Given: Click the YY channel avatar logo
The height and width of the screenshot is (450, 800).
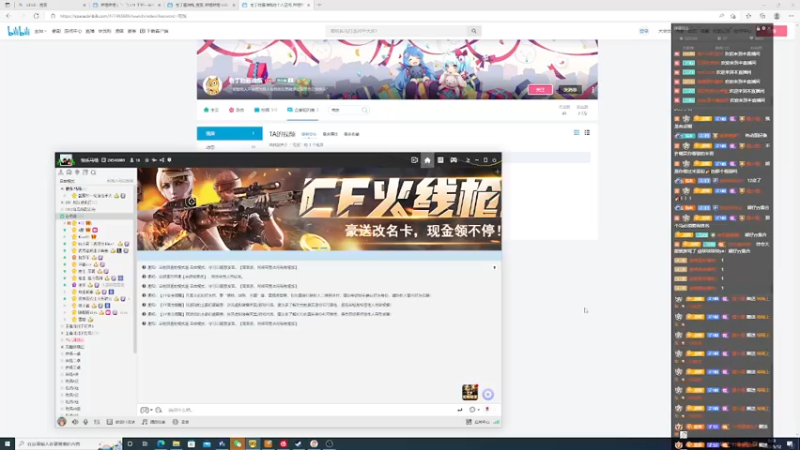Looking at the screenshot, I should 65,160.
